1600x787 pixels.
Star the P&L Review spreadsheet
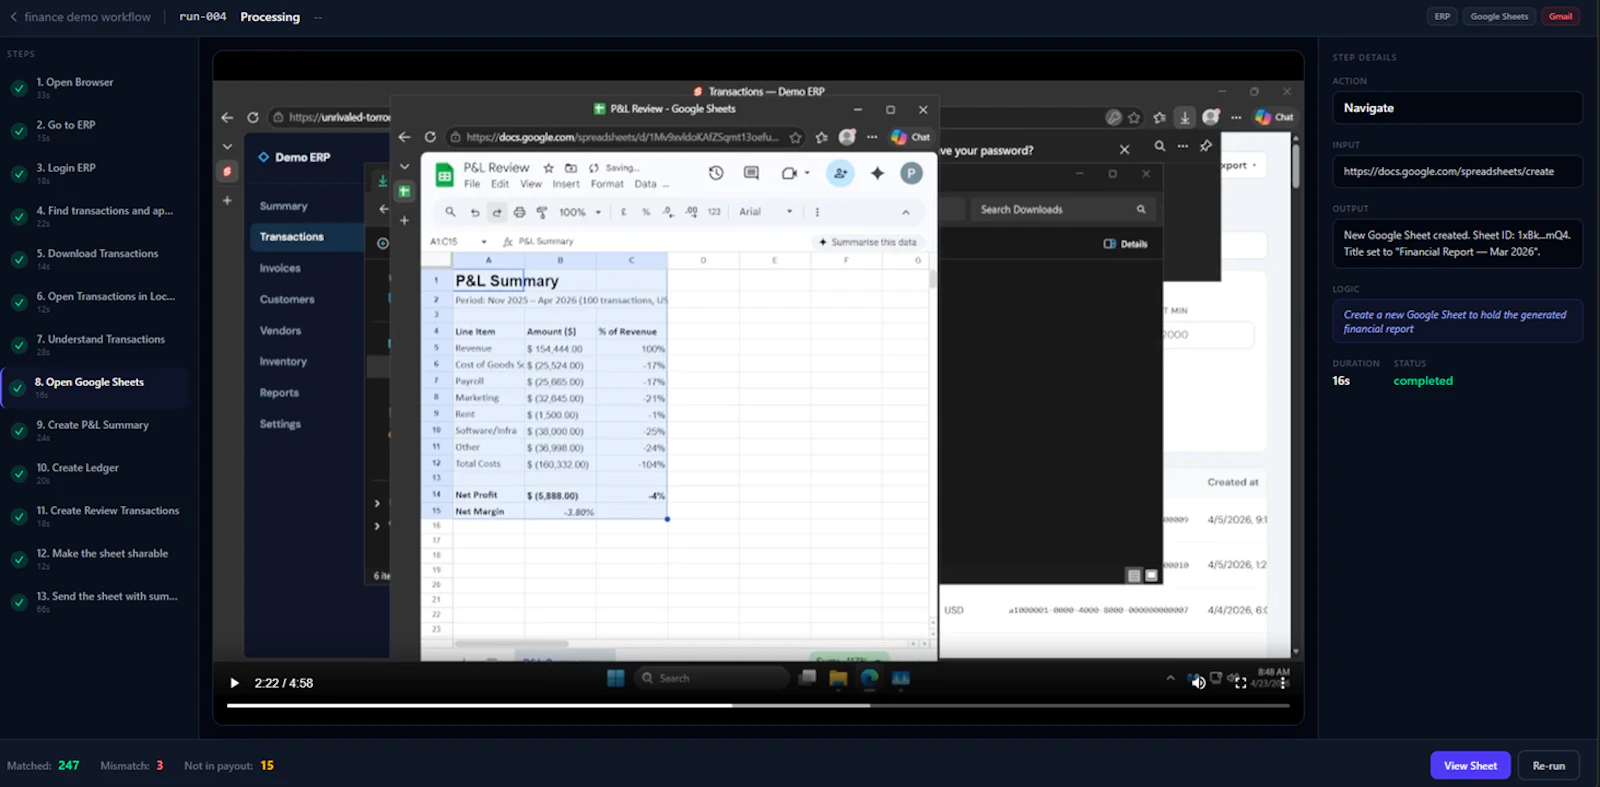click(x=548, y=168)
